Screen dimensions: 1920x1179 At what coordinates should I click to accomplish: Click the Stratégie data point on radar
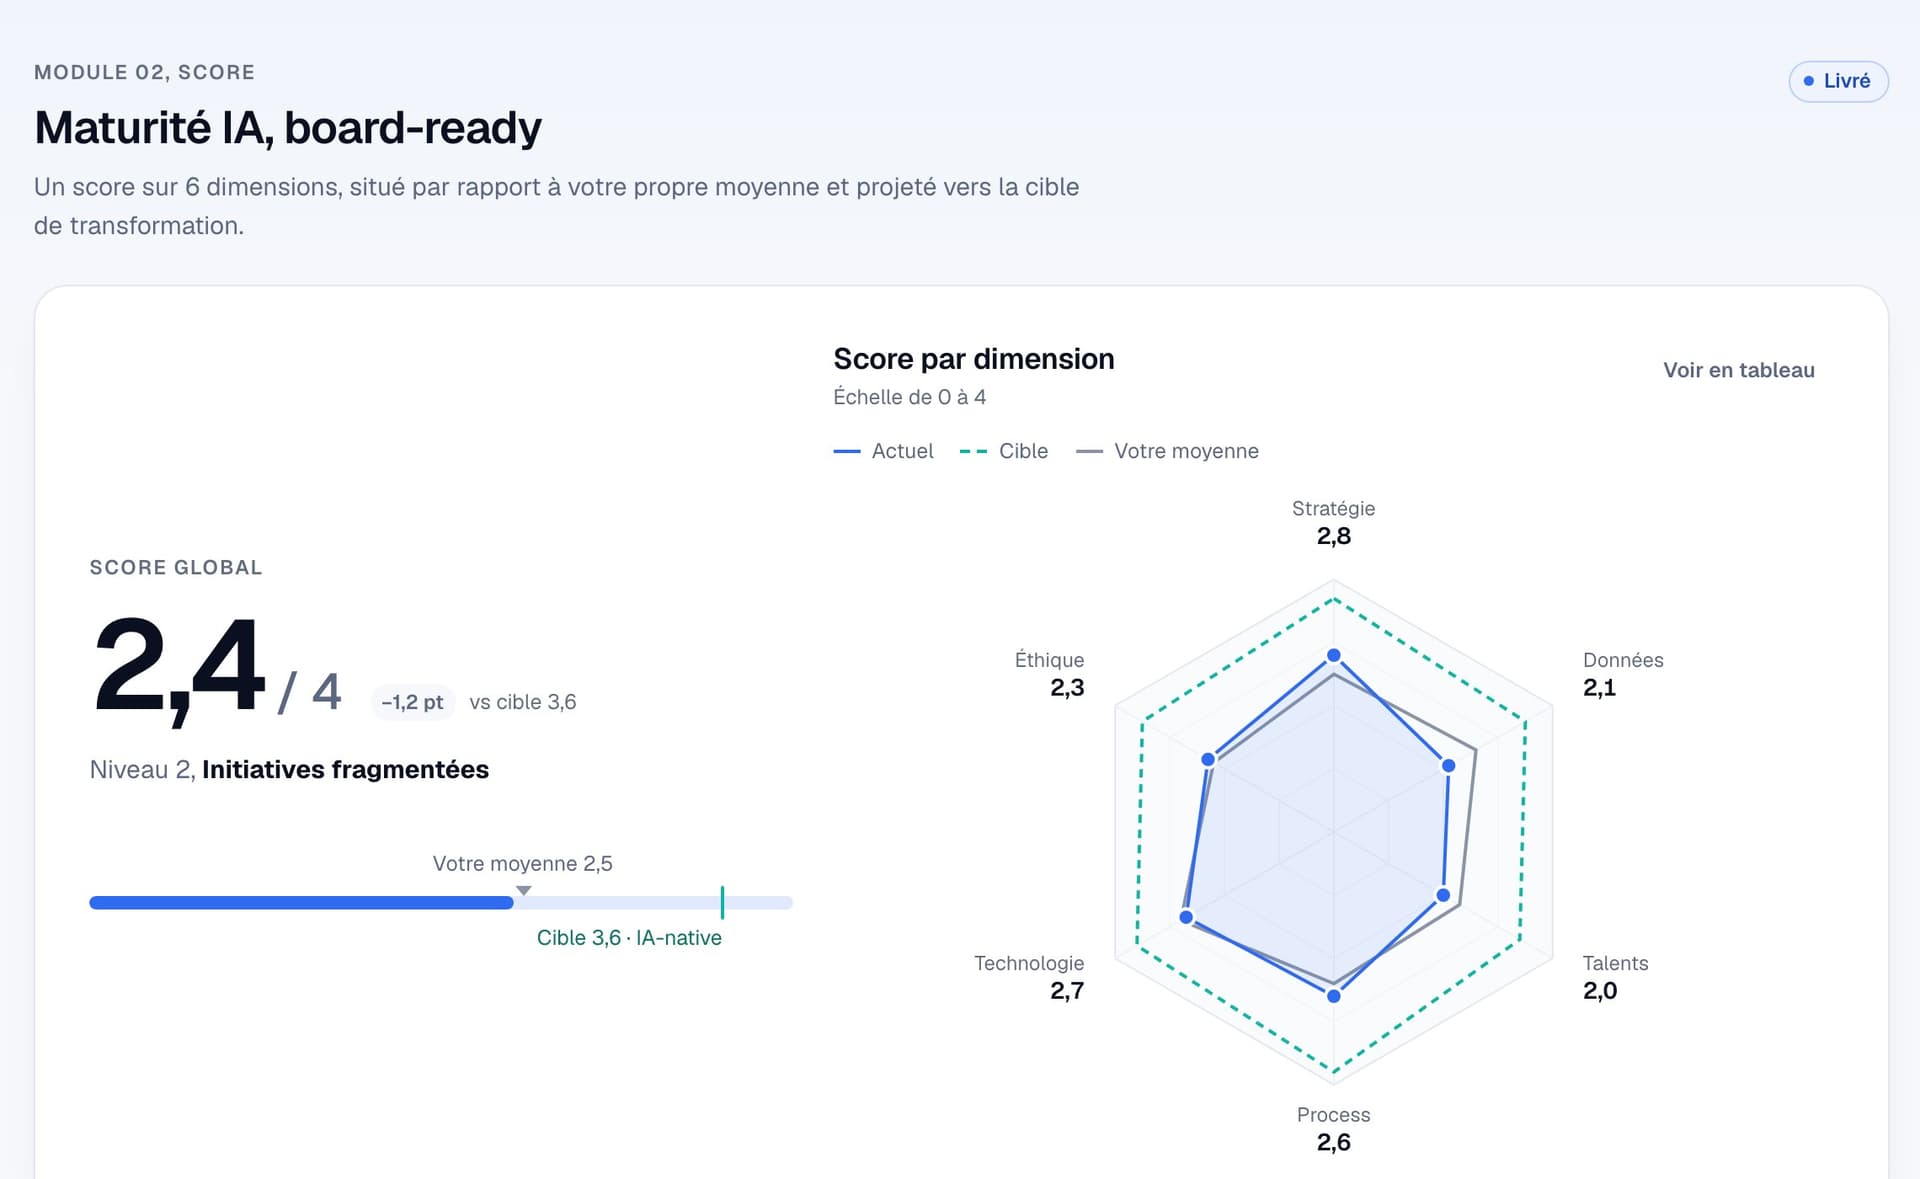(1333, 656)
